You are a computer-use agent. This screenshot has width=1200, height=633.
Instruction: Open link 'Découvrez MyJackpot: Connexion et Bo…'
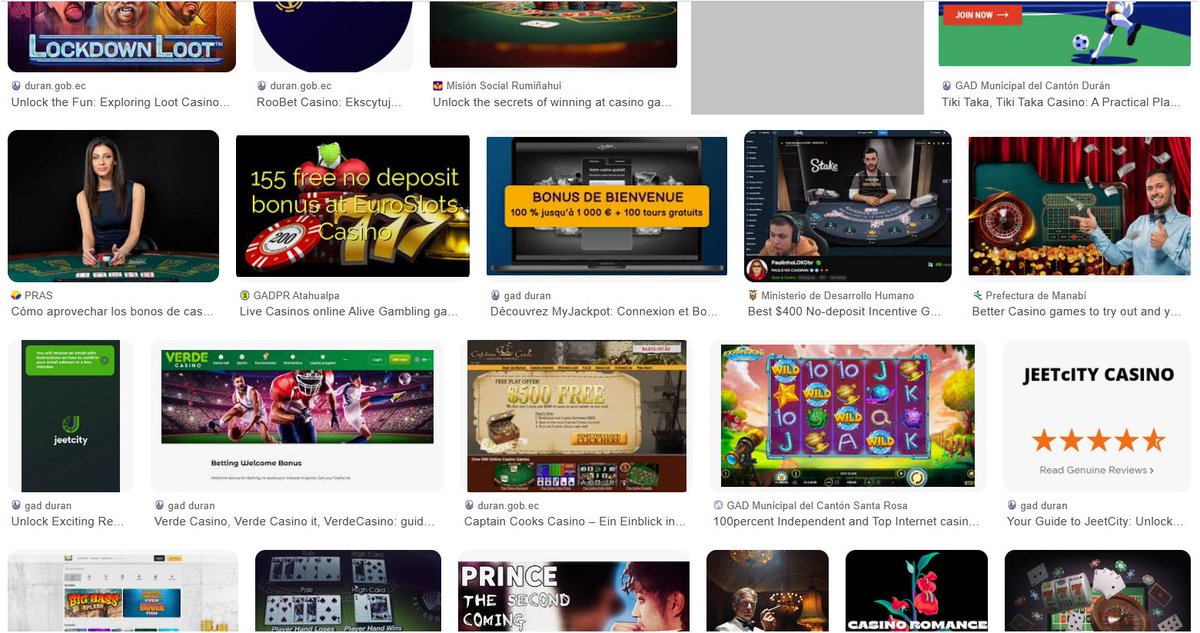click(x=604, y=312)
